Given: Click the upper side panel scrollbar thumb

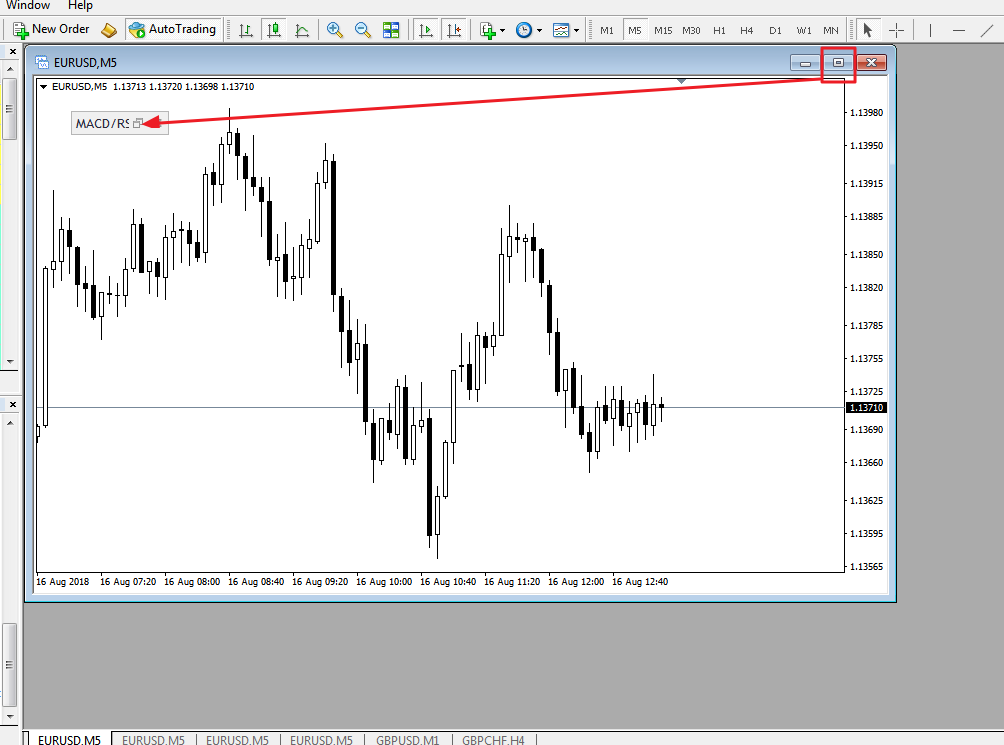Looking at the screenshot, I should click(x=10, y=109).
